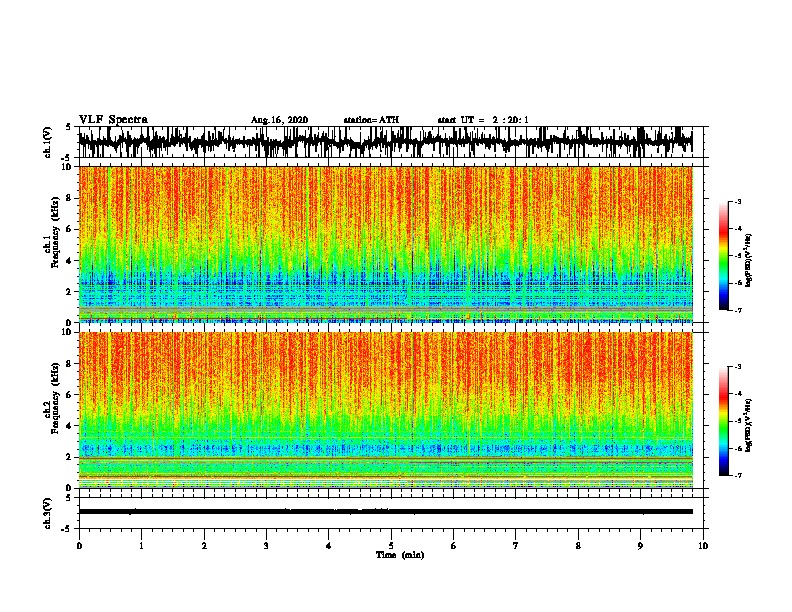Viewport: 792px width, 612px height.
Task: Click the ch.1 voltage waveform plot
Action: (391, 142)
